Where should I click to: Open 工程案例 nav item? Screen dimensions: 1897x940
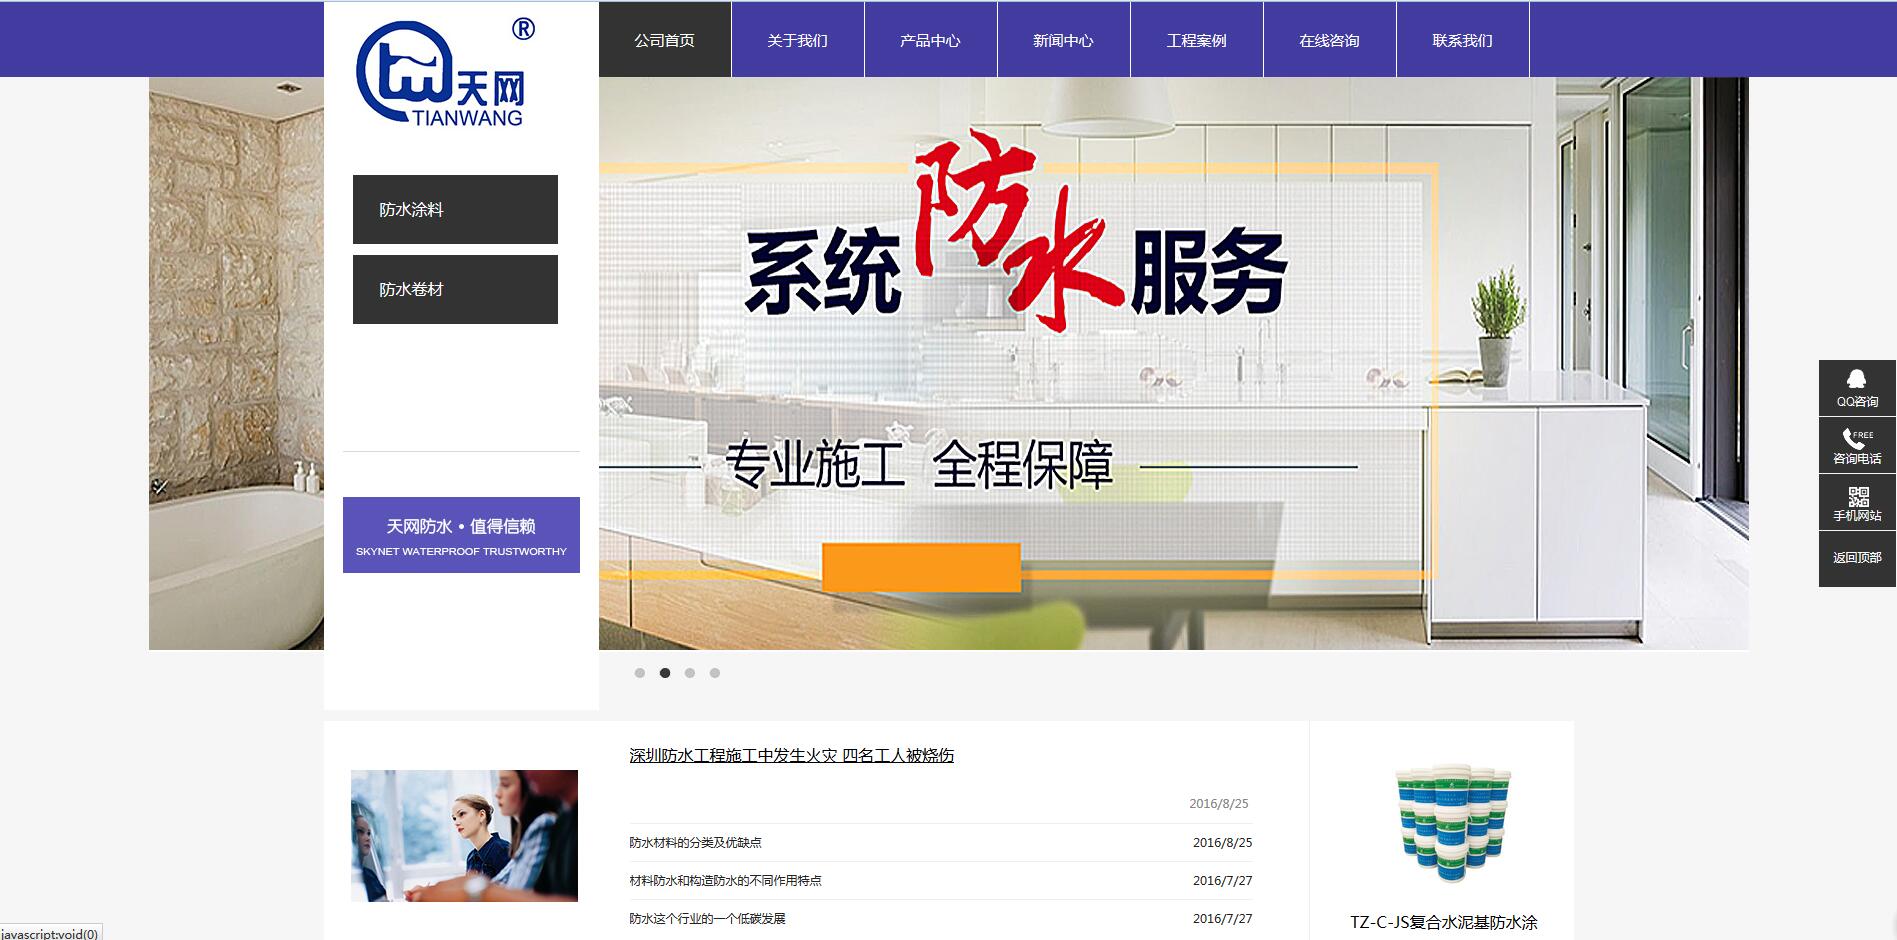pyautogui.click(x=1197, y=40)
